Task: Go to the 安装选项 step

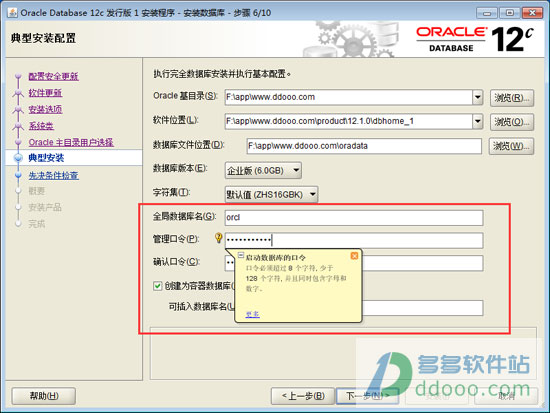Action: pos(45,109)
